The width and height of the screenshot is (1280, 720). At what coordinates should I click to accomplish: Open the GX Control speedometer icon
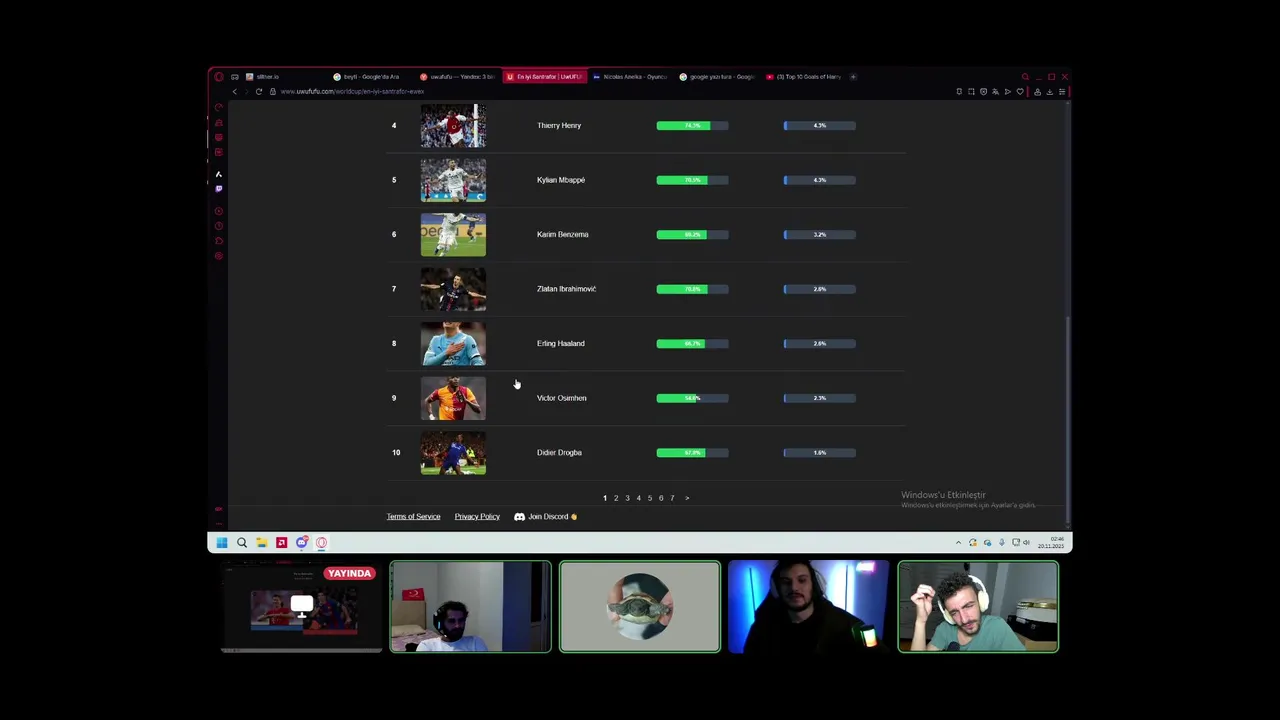click(x=219, y=107)
